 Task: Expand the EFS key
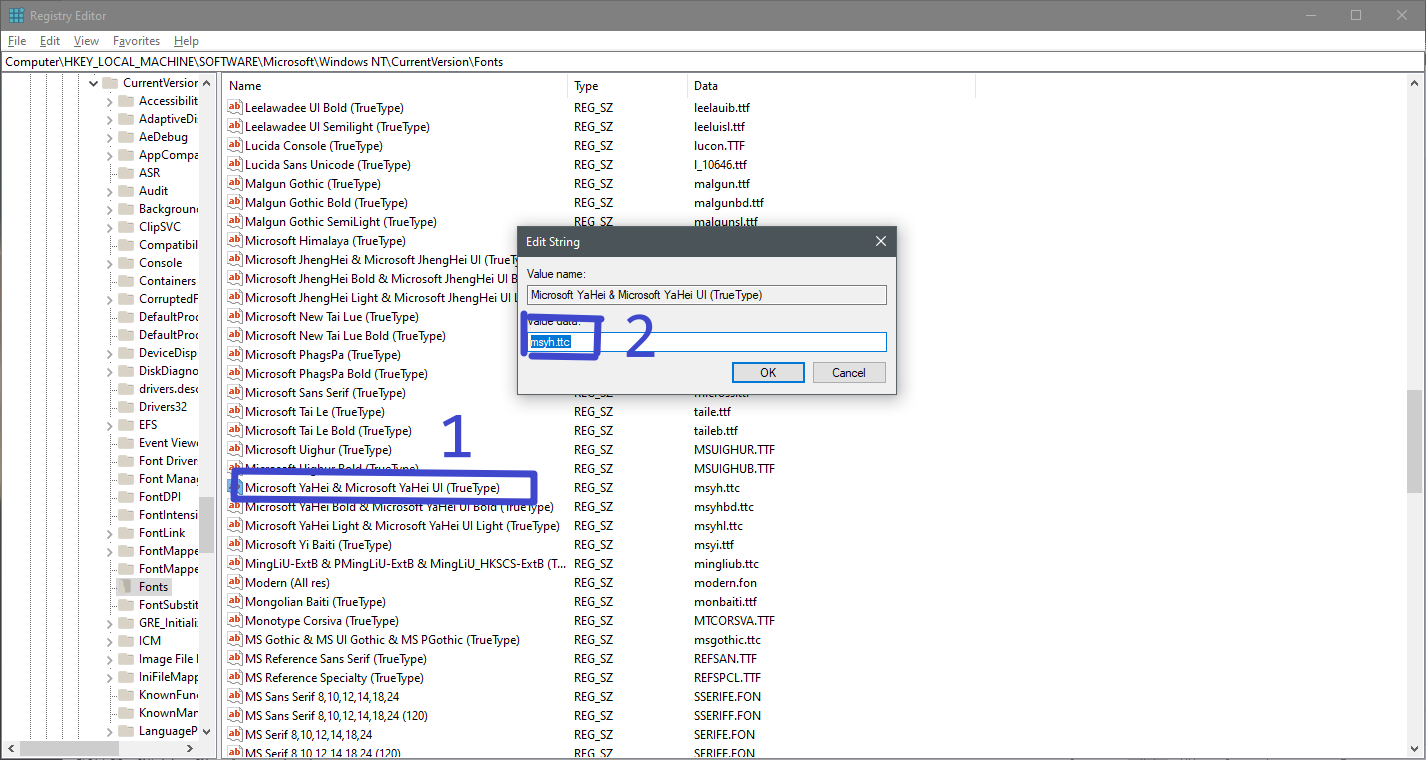click(110, 425)
